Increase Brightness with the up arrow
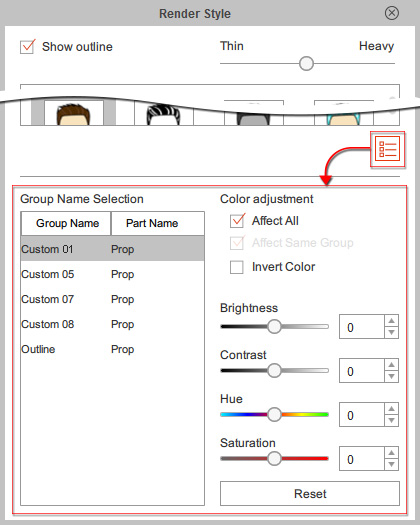This screenshot has height=525, width=420. [x=391, y=321]
